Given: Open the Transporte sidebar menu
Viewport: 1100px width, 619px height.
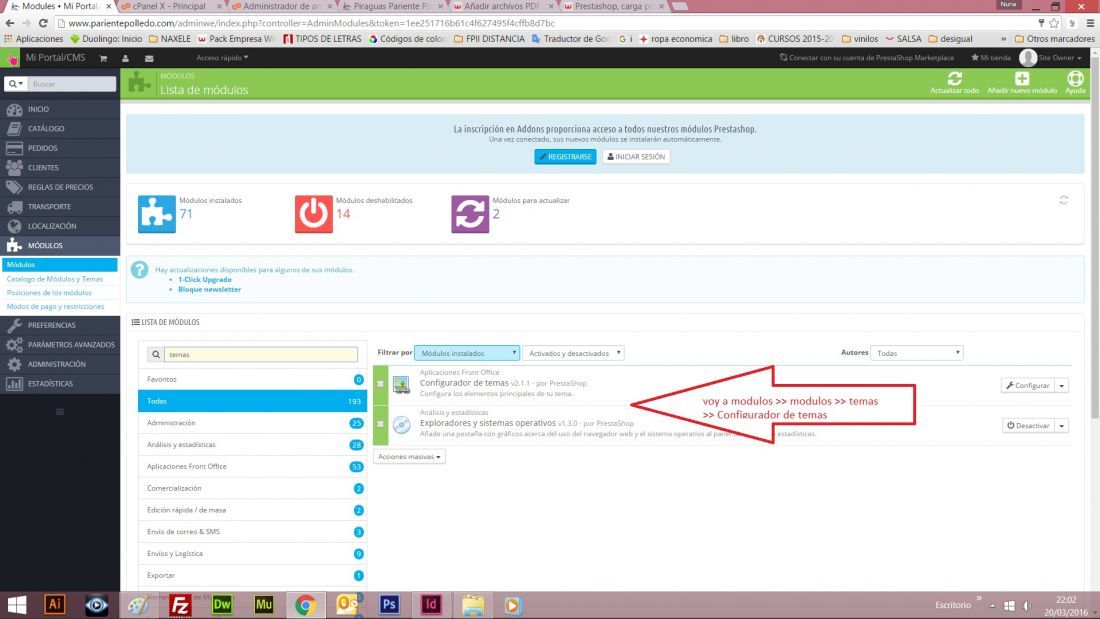Looking at the screenshot, I should click(x=60, y=206).
